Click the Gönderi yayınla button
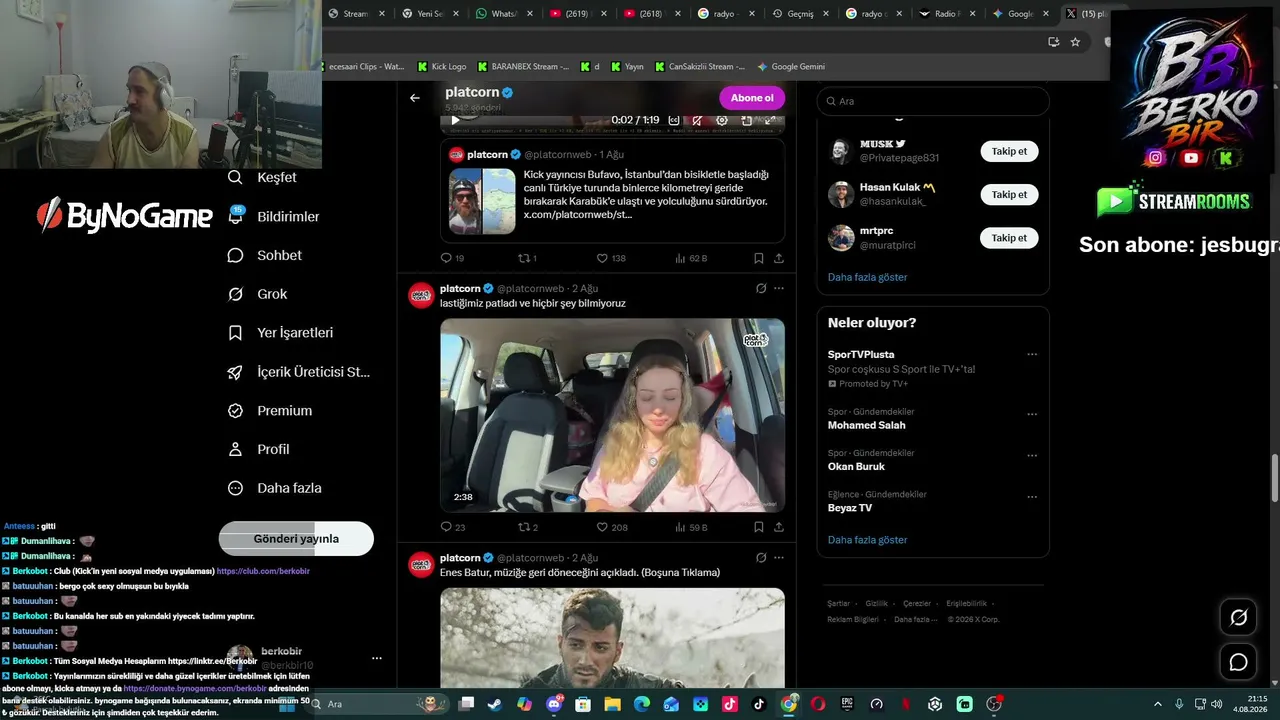 pyautogui.click(x=296, y=538)
